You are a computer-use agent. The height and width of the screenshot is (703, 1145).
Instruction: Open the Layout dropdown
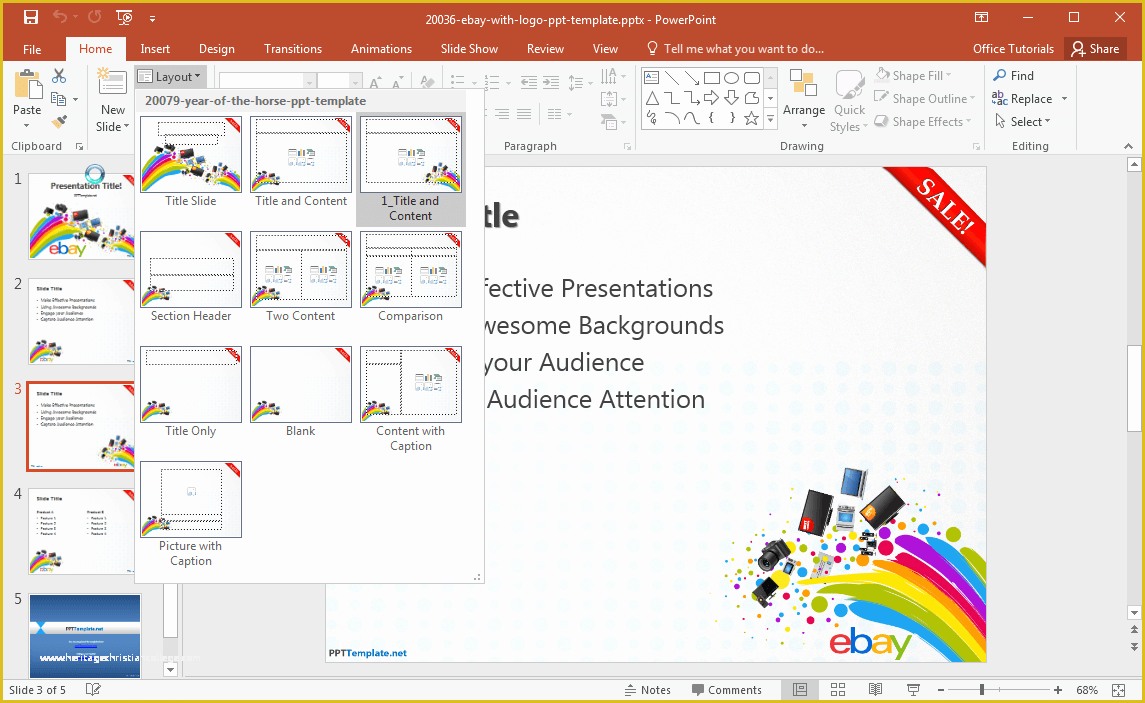tap(169, 77)
